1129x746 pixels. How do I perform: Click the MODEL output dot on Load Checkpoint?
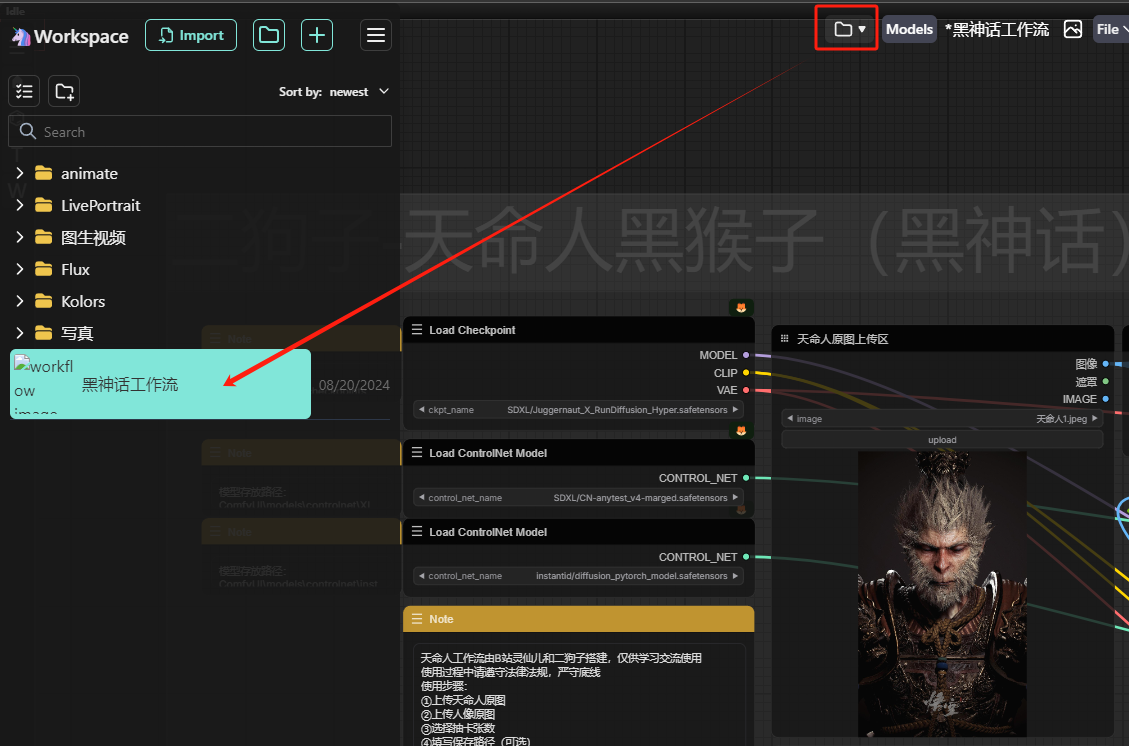[x=746, y=355]
